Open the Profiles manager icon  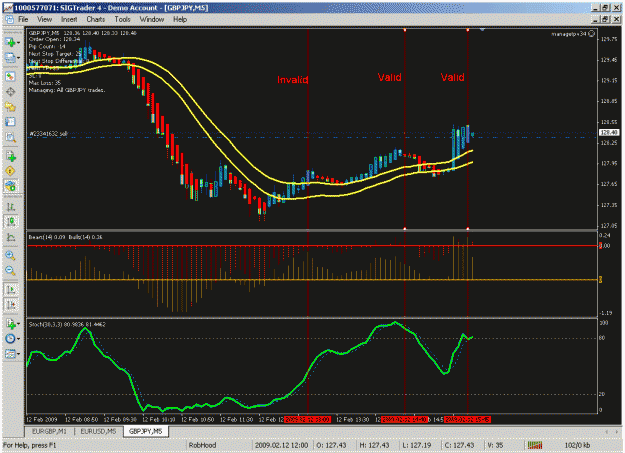click(x=10, y=58)
